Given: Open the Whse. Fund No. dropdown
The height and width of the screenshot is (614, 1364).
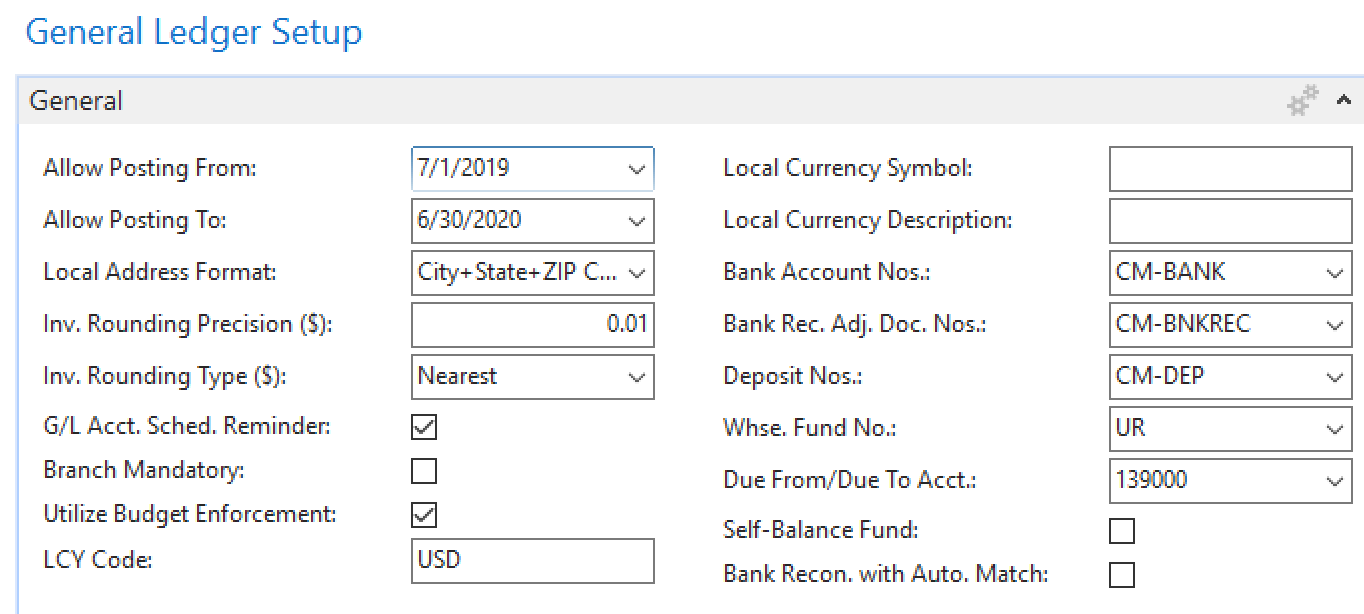Looking at the screenshot, I should [x=1334, y=429].
